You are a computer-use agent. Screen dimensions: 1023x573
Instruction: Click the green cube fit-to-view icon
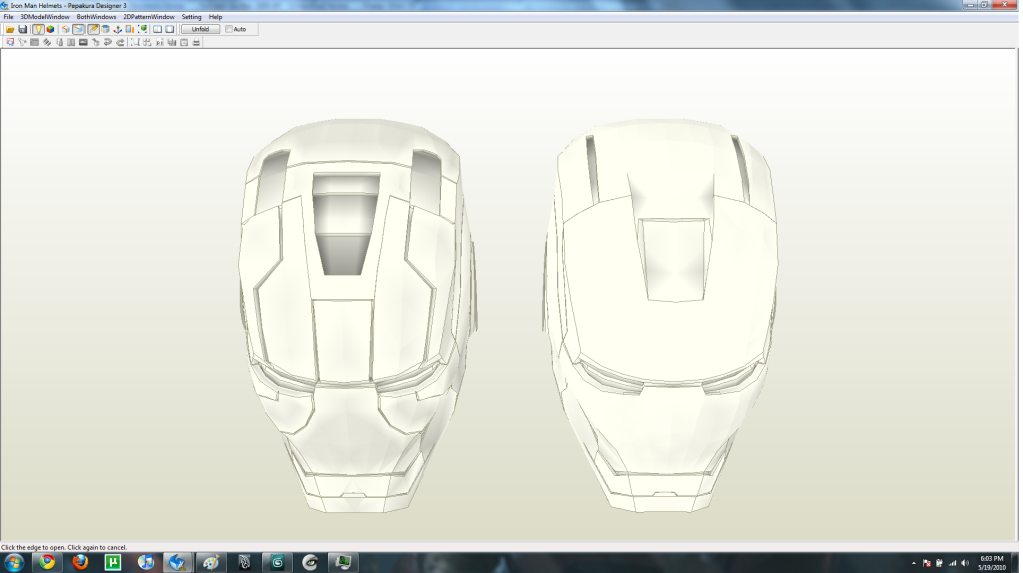click(143, 29)
